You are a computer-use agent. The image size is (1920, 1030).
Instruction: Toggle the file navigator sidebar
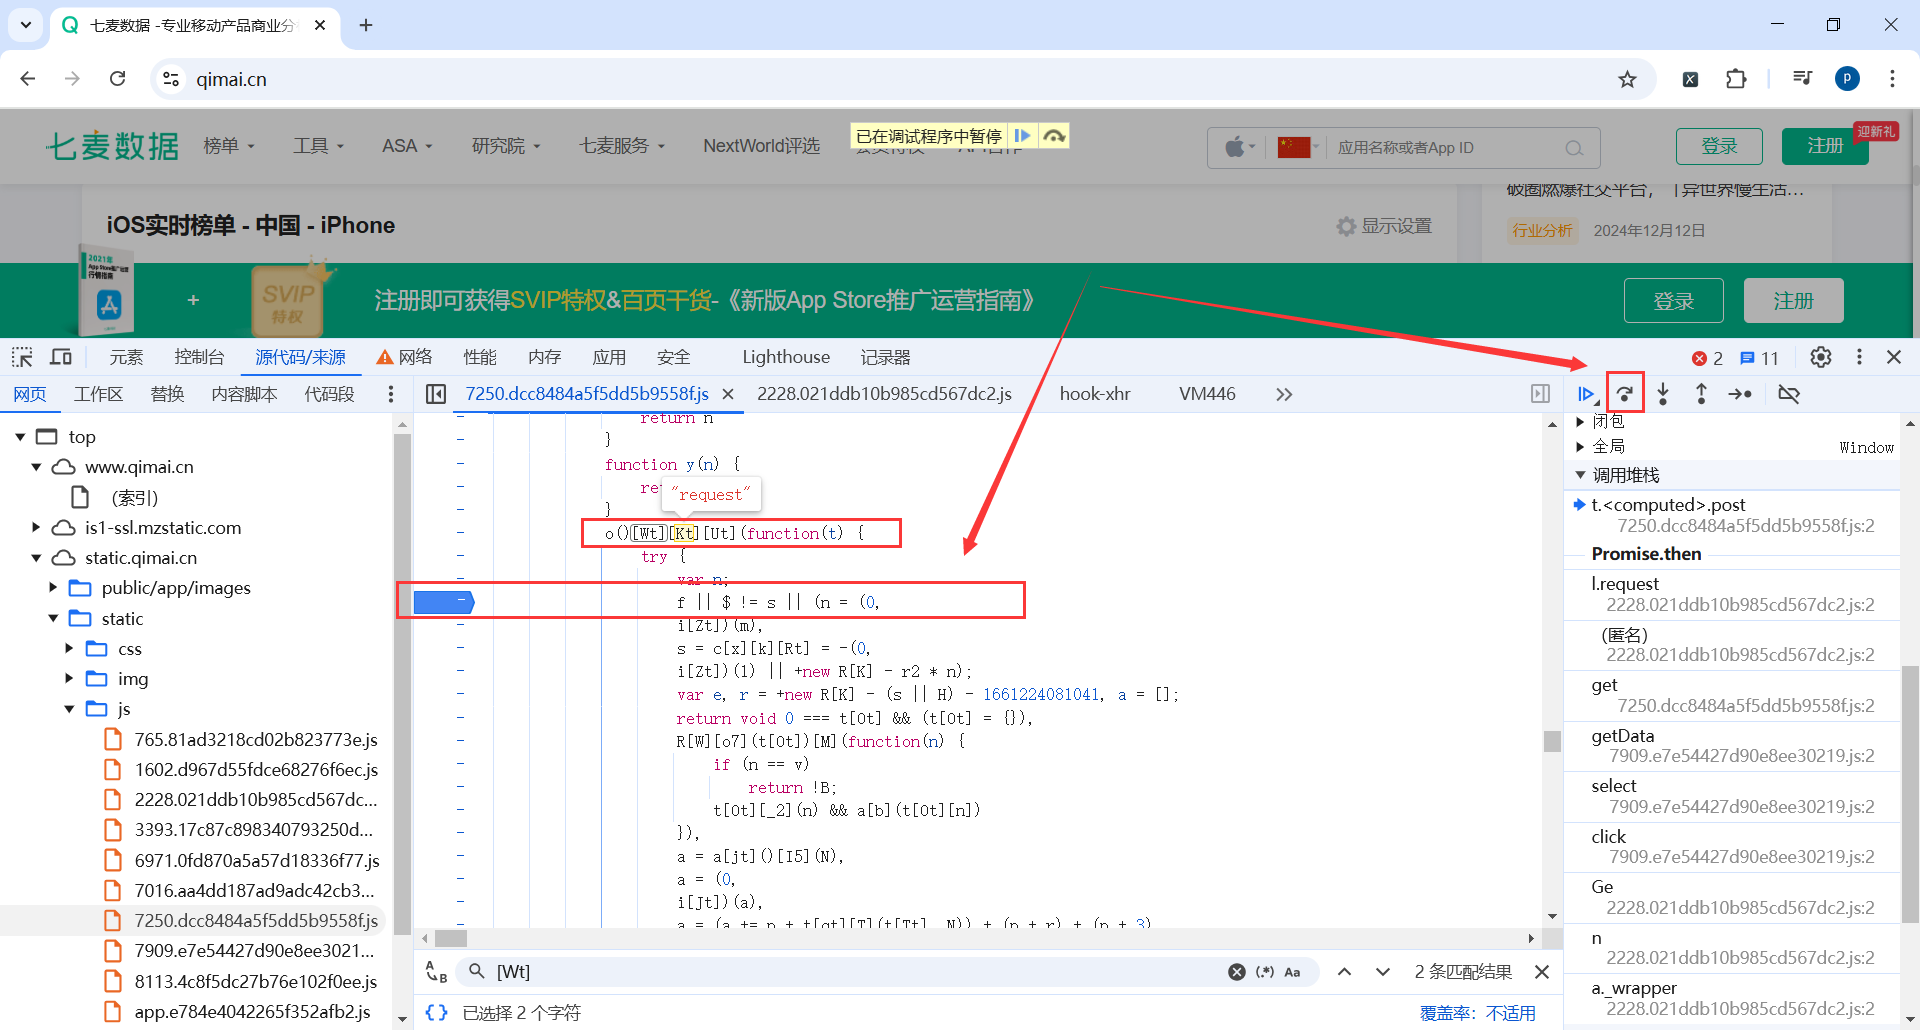(436, 394)
